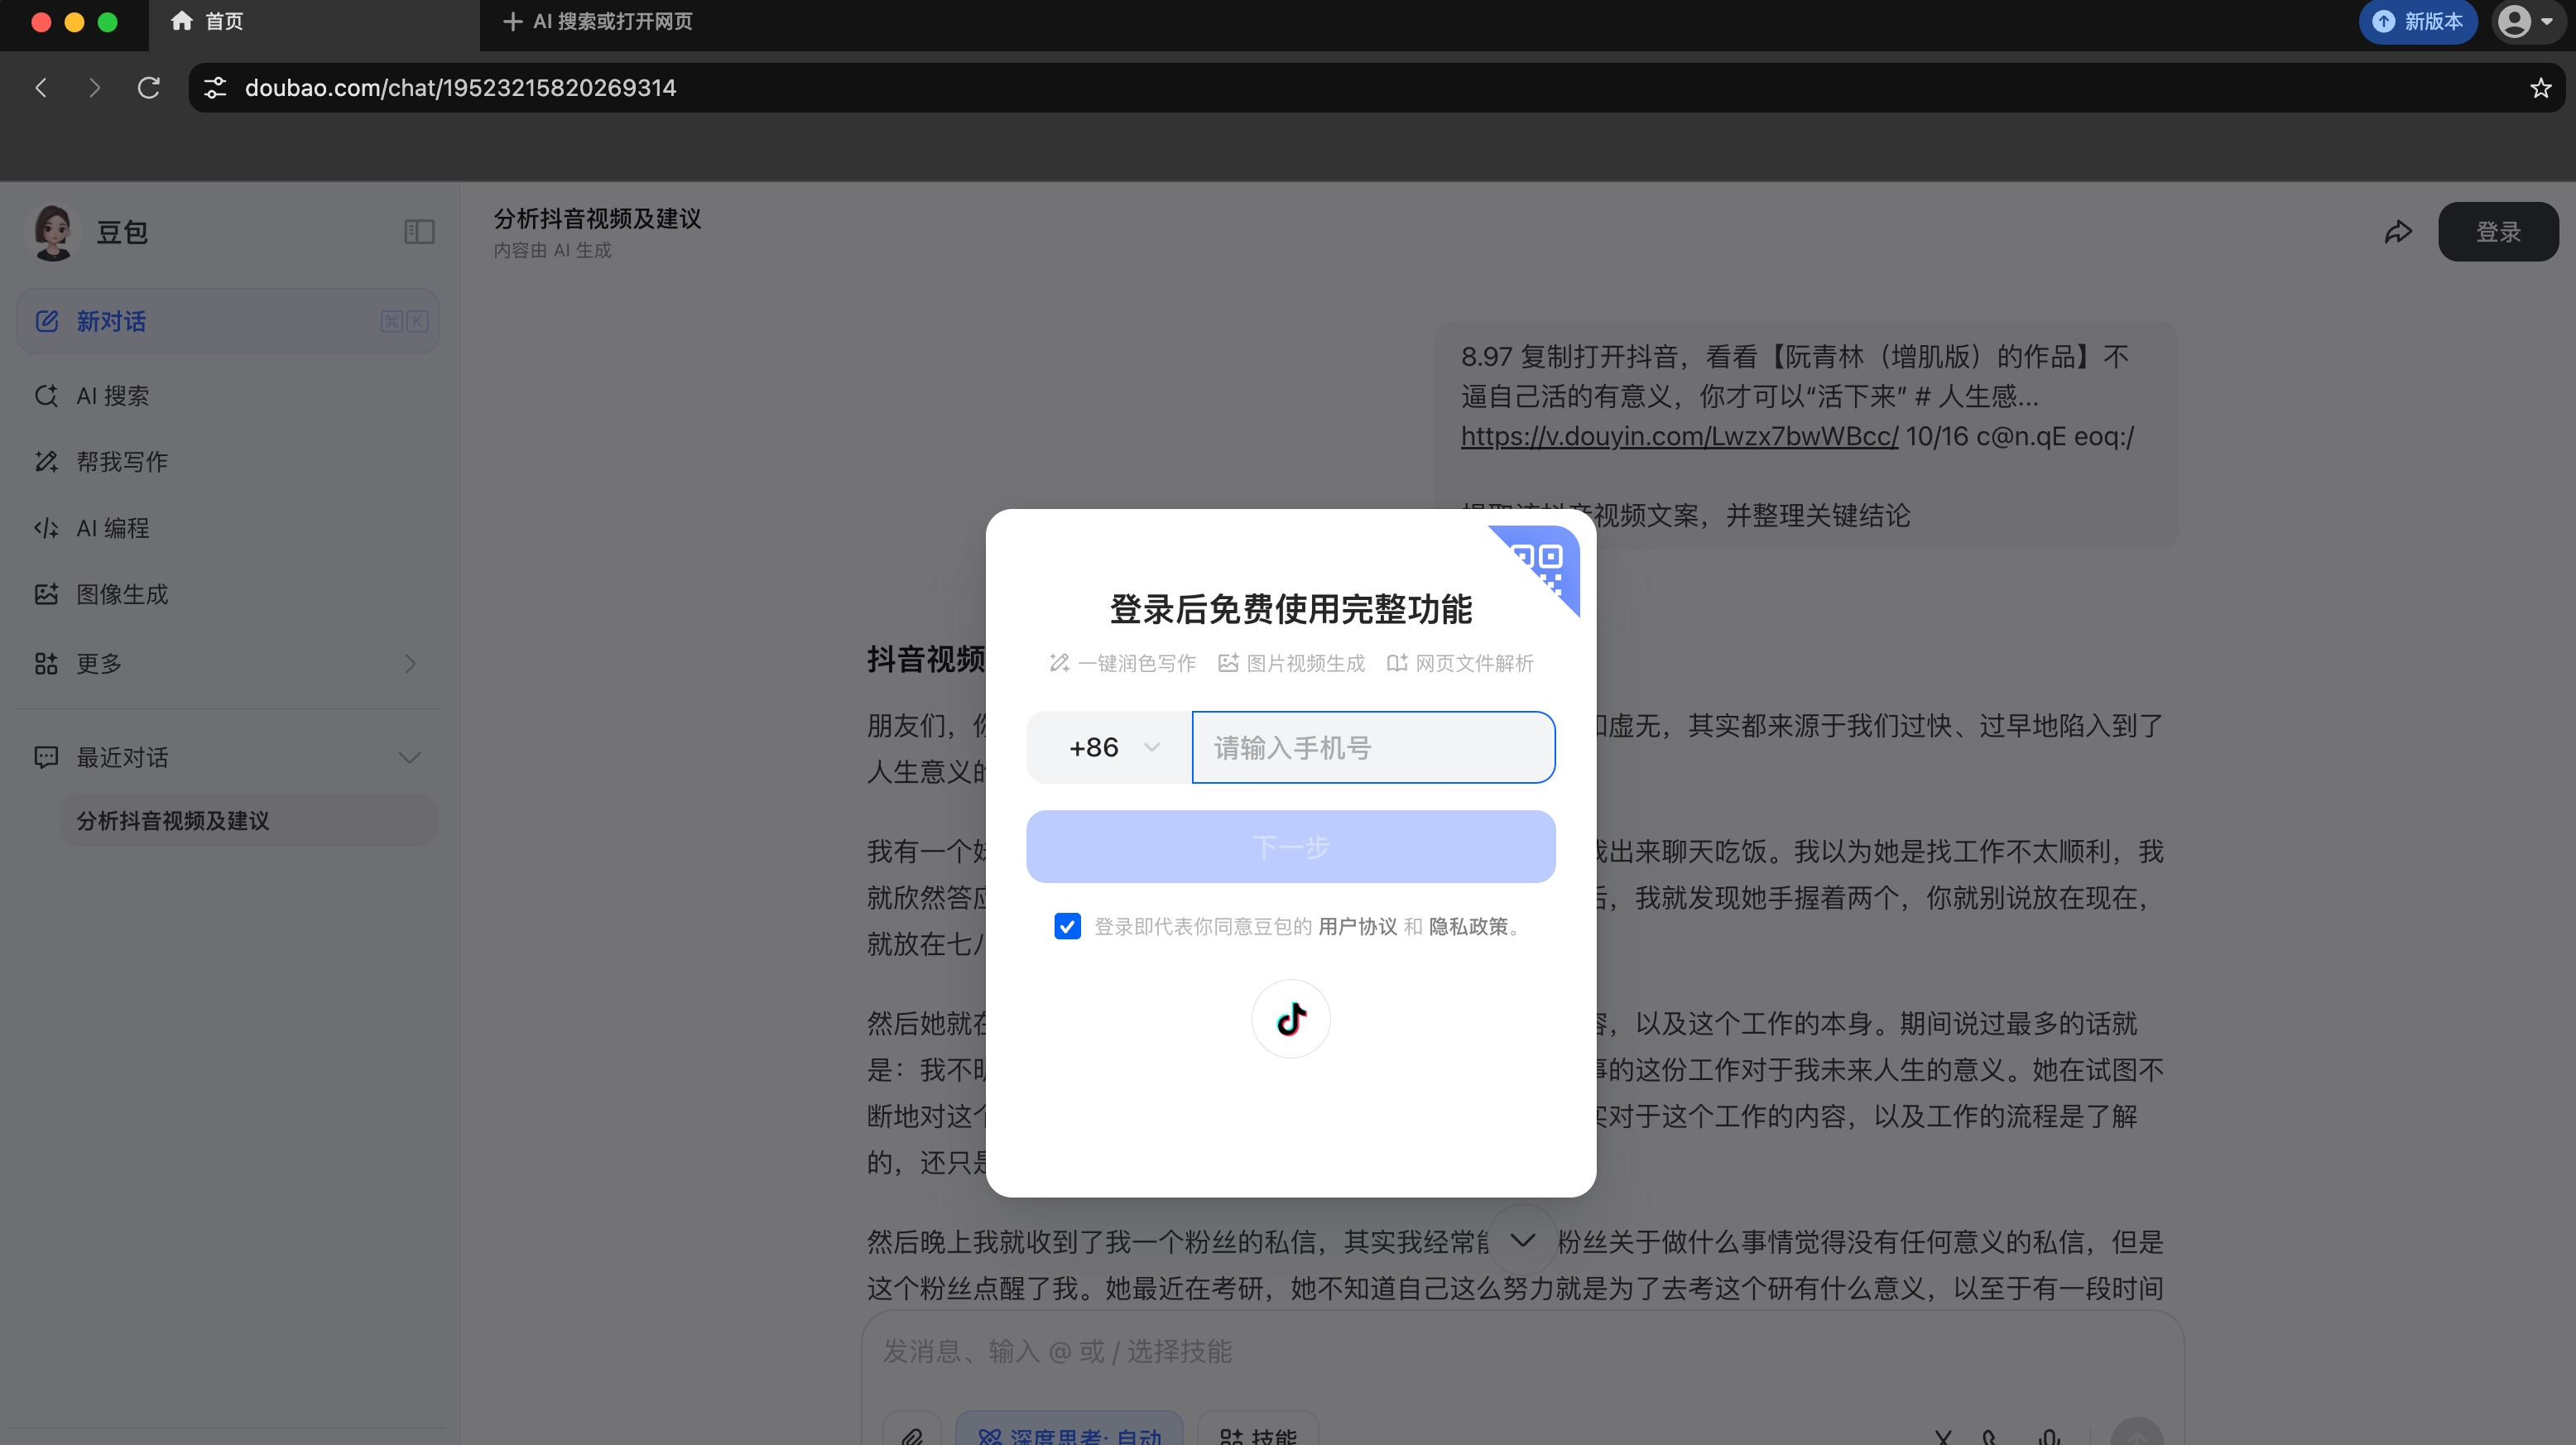Open the +86 country code dropdown
This screenshot has height=1445, width=2576.
1110,747
